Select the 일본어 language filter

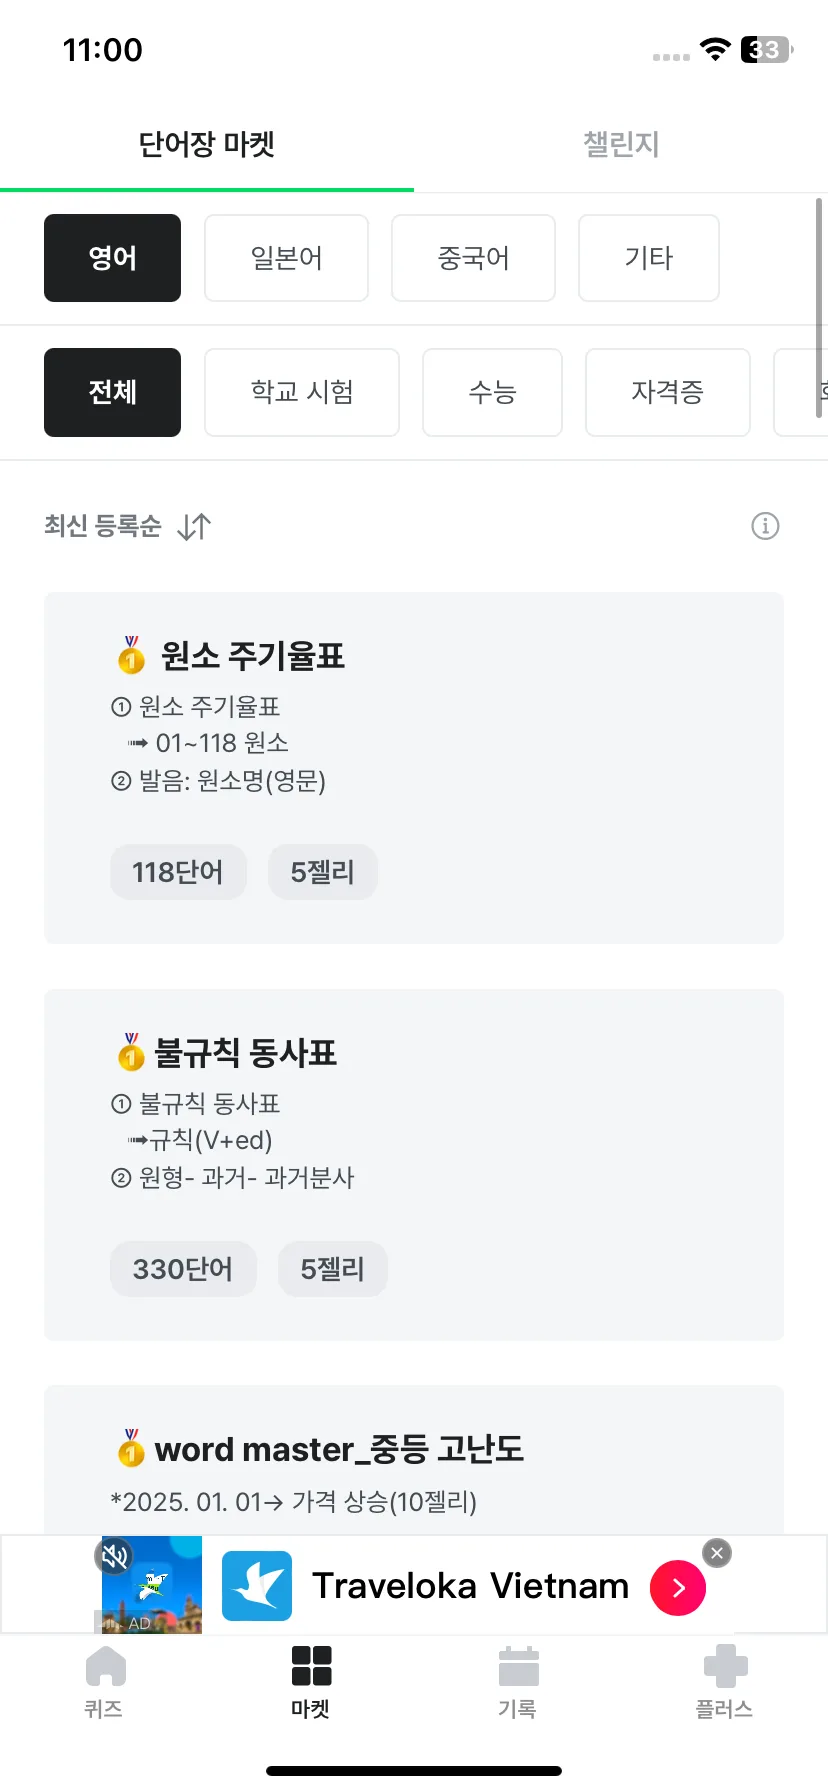tap(287, 258)
